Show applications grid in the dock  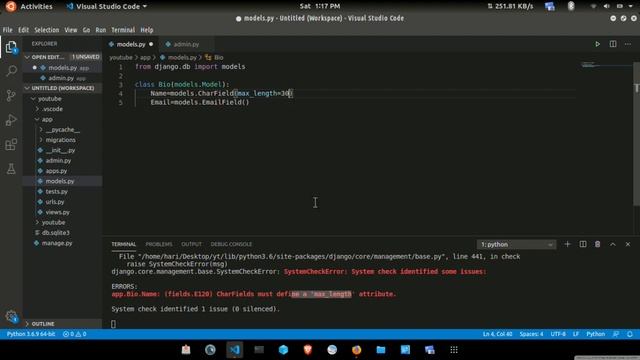click(454, 350)
